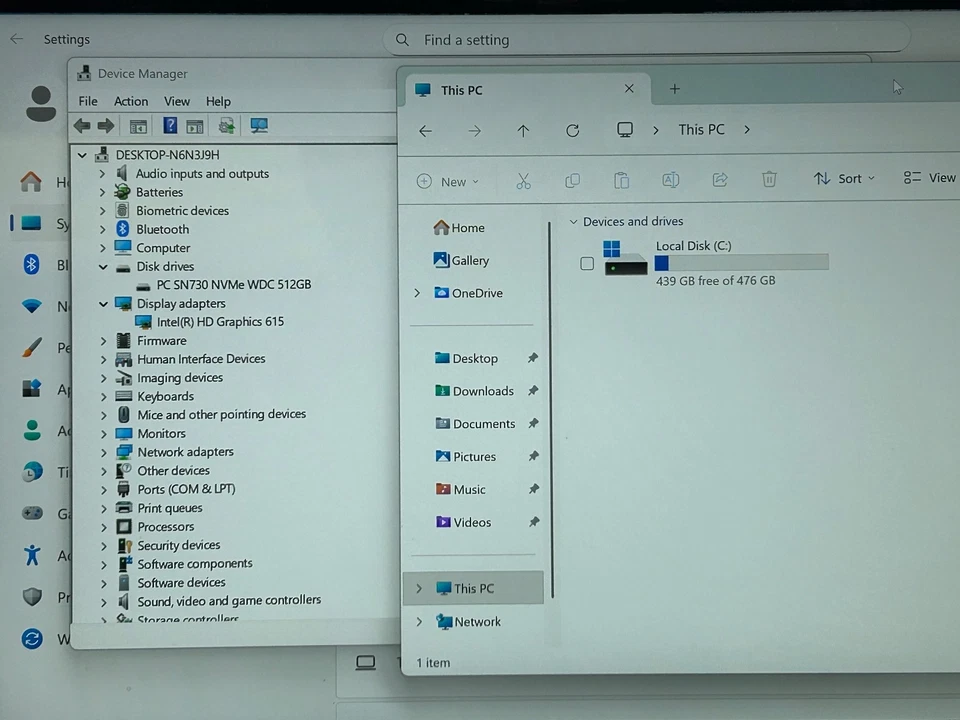Click the Find a setting search field

(646, 40)
